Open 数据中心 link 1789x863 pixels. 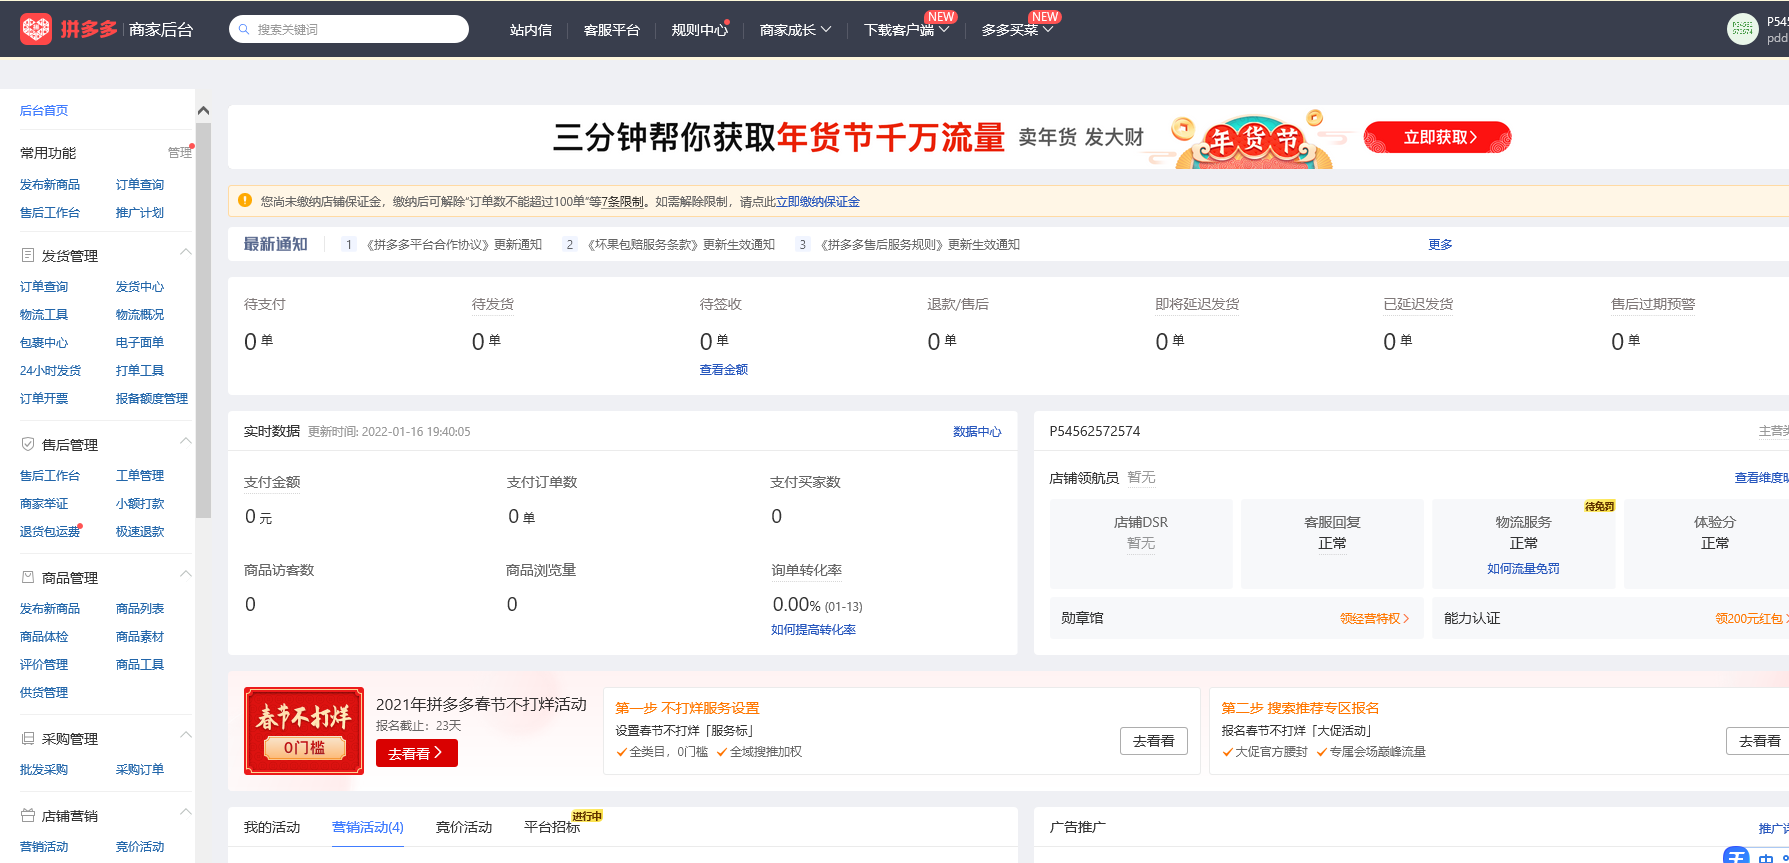click(x=977, y=431)
